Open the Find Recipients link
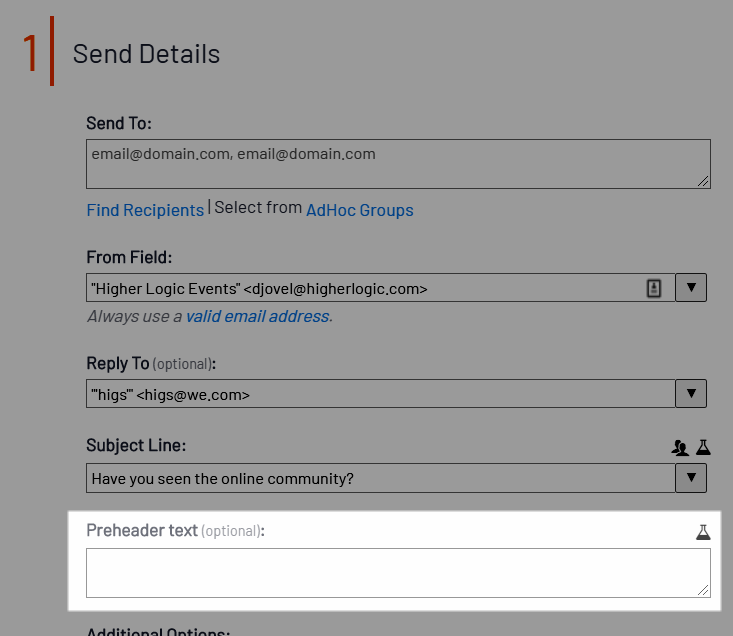The image size is (733, 636). (x=145, y=210)
